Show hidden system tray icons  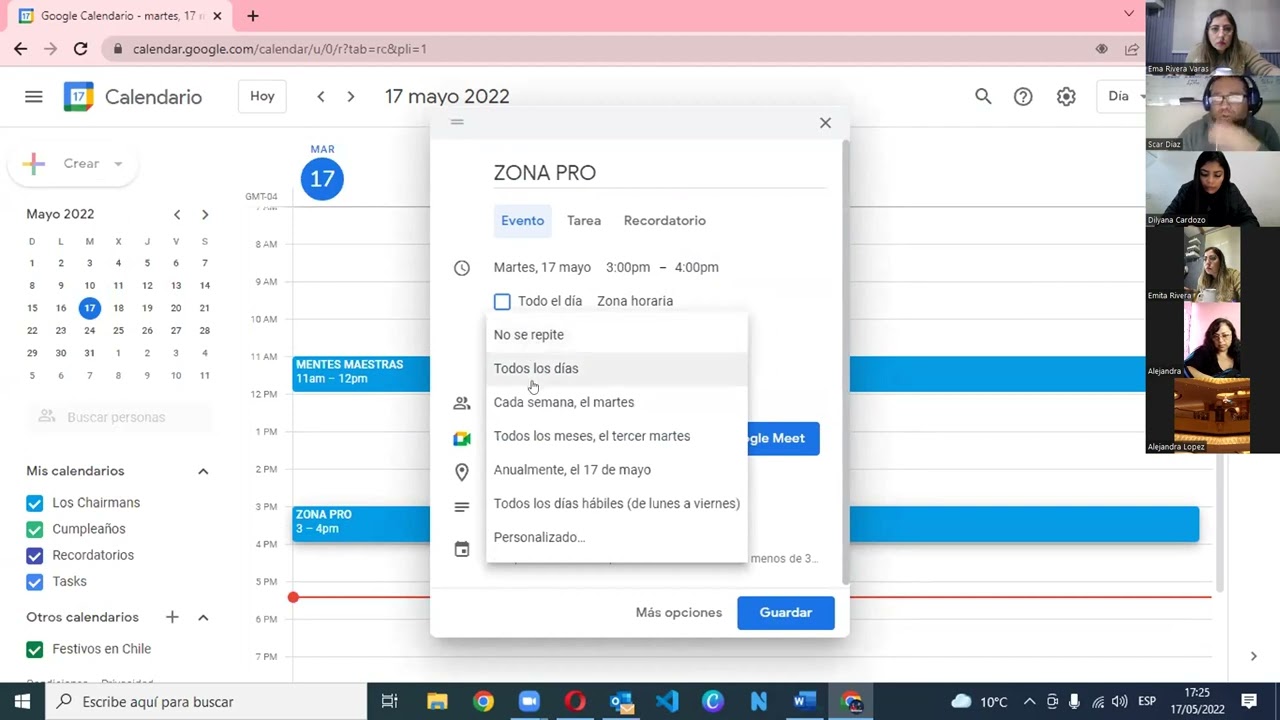[x=1027, y=701]
